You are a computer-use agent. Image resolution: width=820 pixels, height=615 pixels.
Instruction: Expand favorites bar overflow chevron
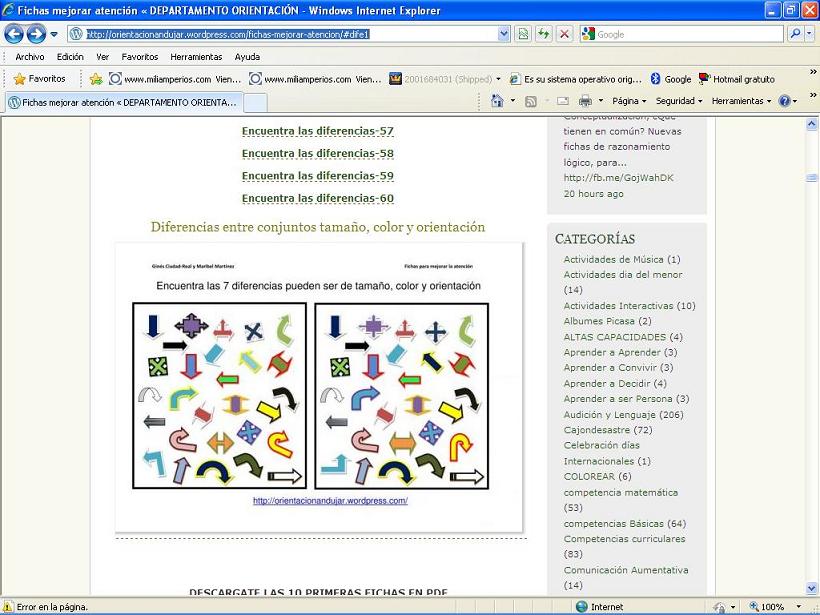pos(813,72)
